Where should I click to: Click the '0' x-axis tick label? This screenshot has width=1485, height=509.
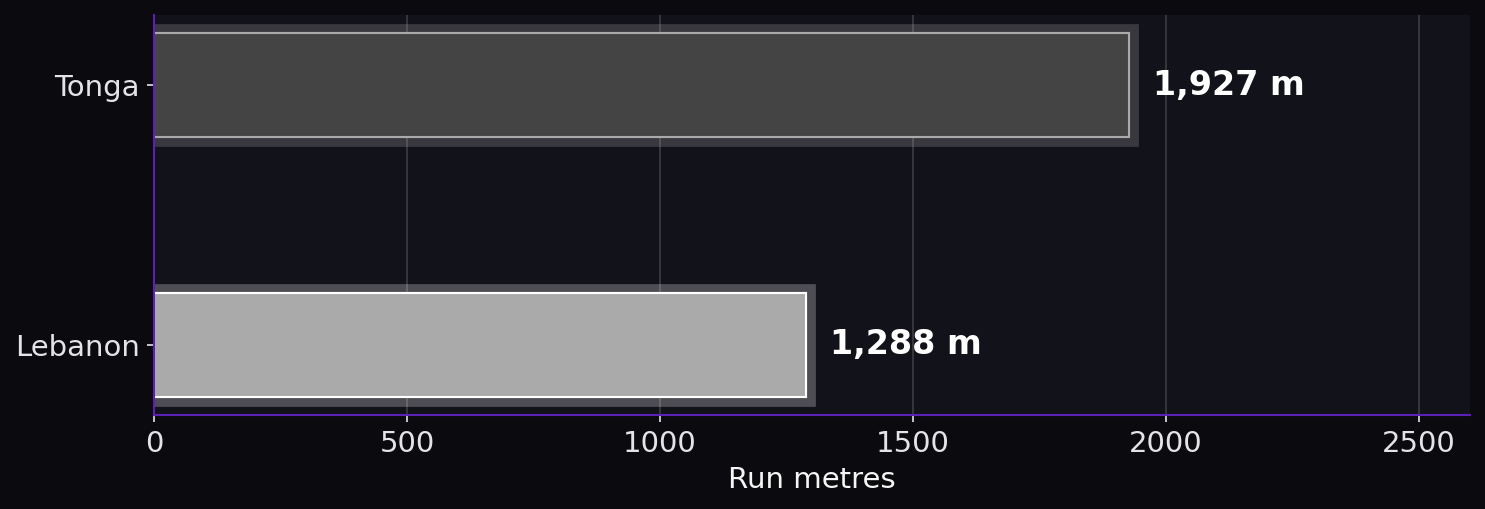point(154,443)
